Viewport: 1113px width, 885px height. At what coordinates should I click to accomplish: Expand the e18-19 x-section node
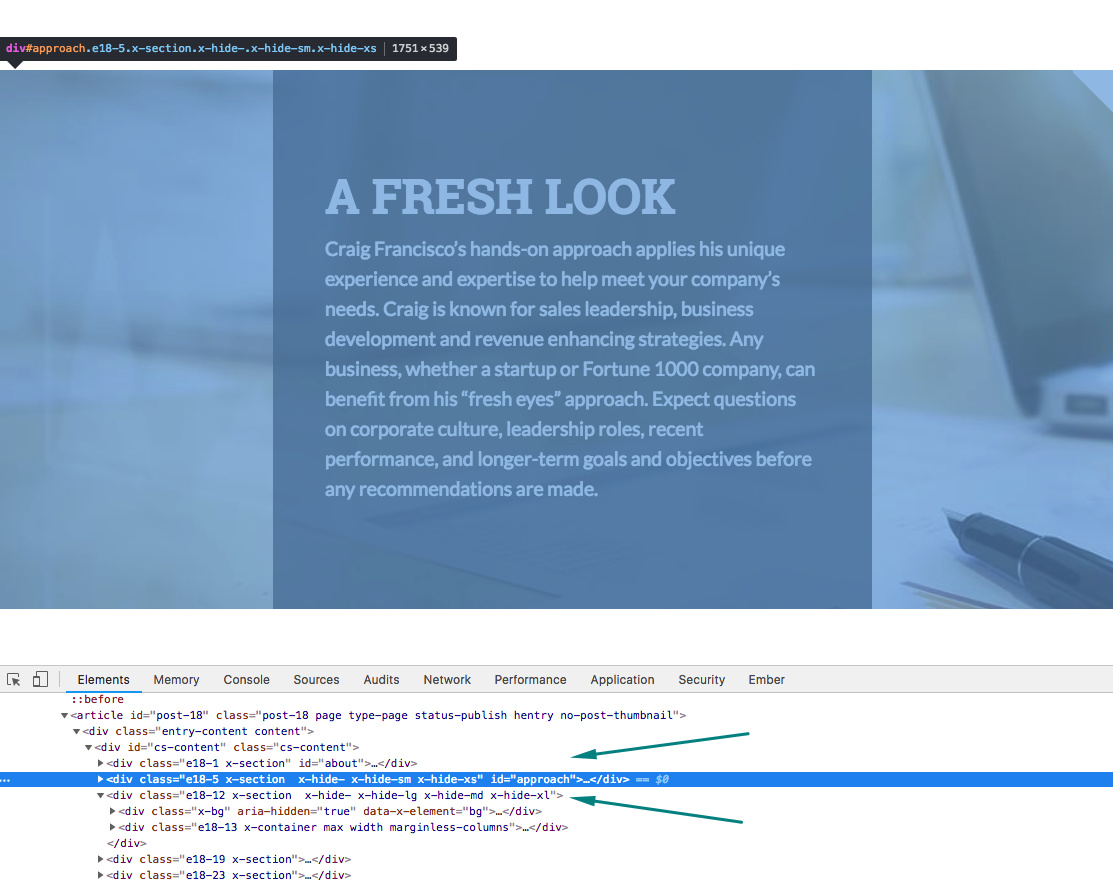[100, 859]
